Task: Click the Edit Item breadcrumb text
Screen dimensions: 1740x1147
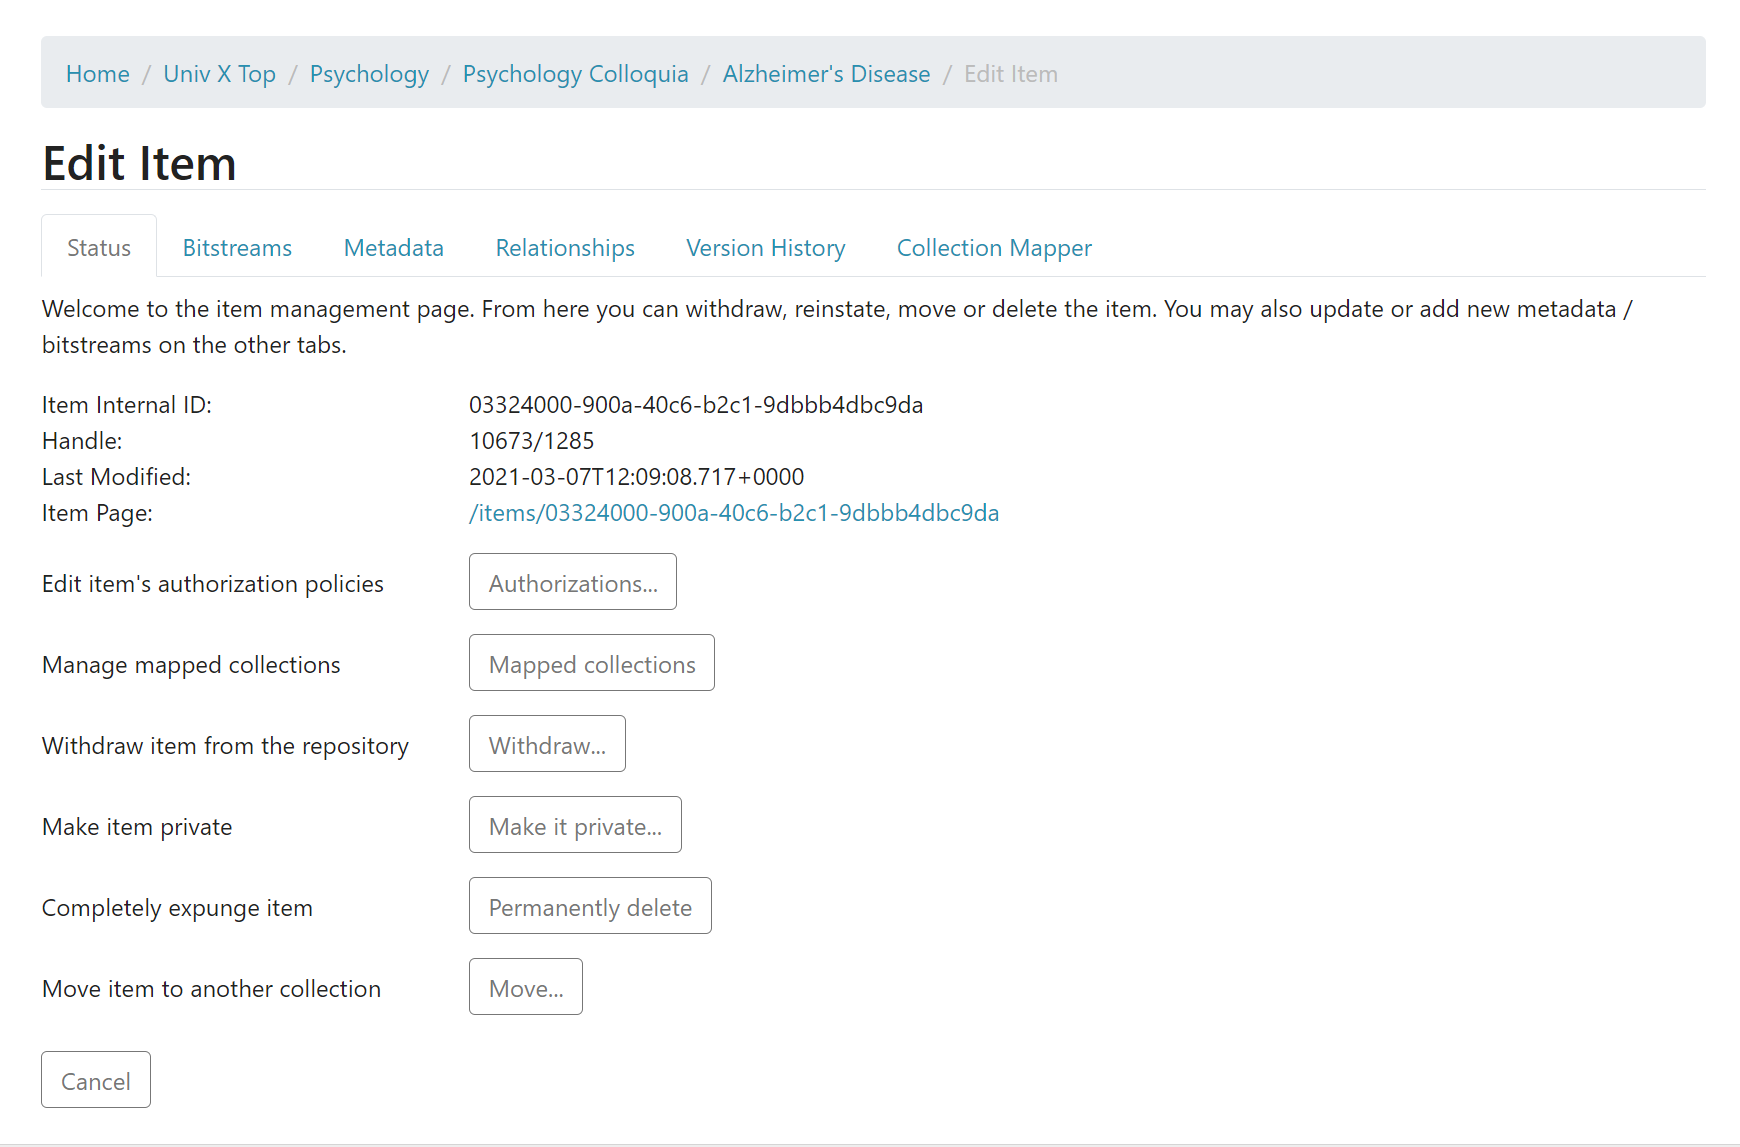Action: 1010,74
